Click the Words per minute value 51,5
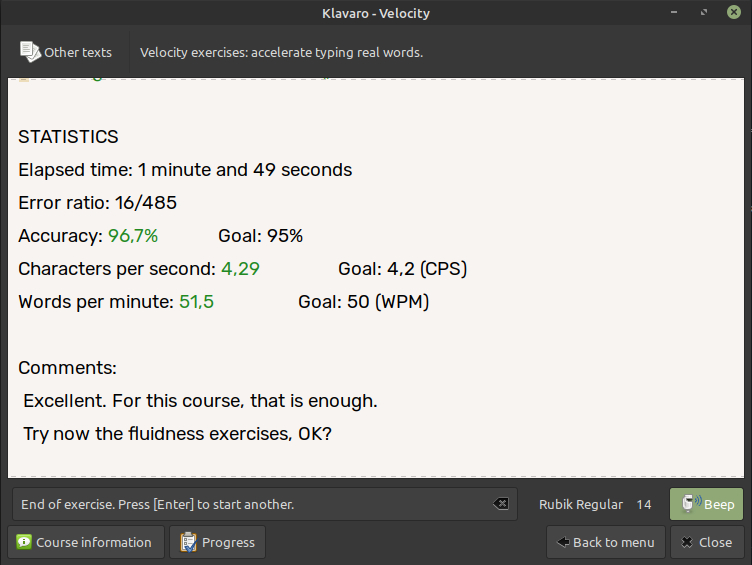 (196, 302)
